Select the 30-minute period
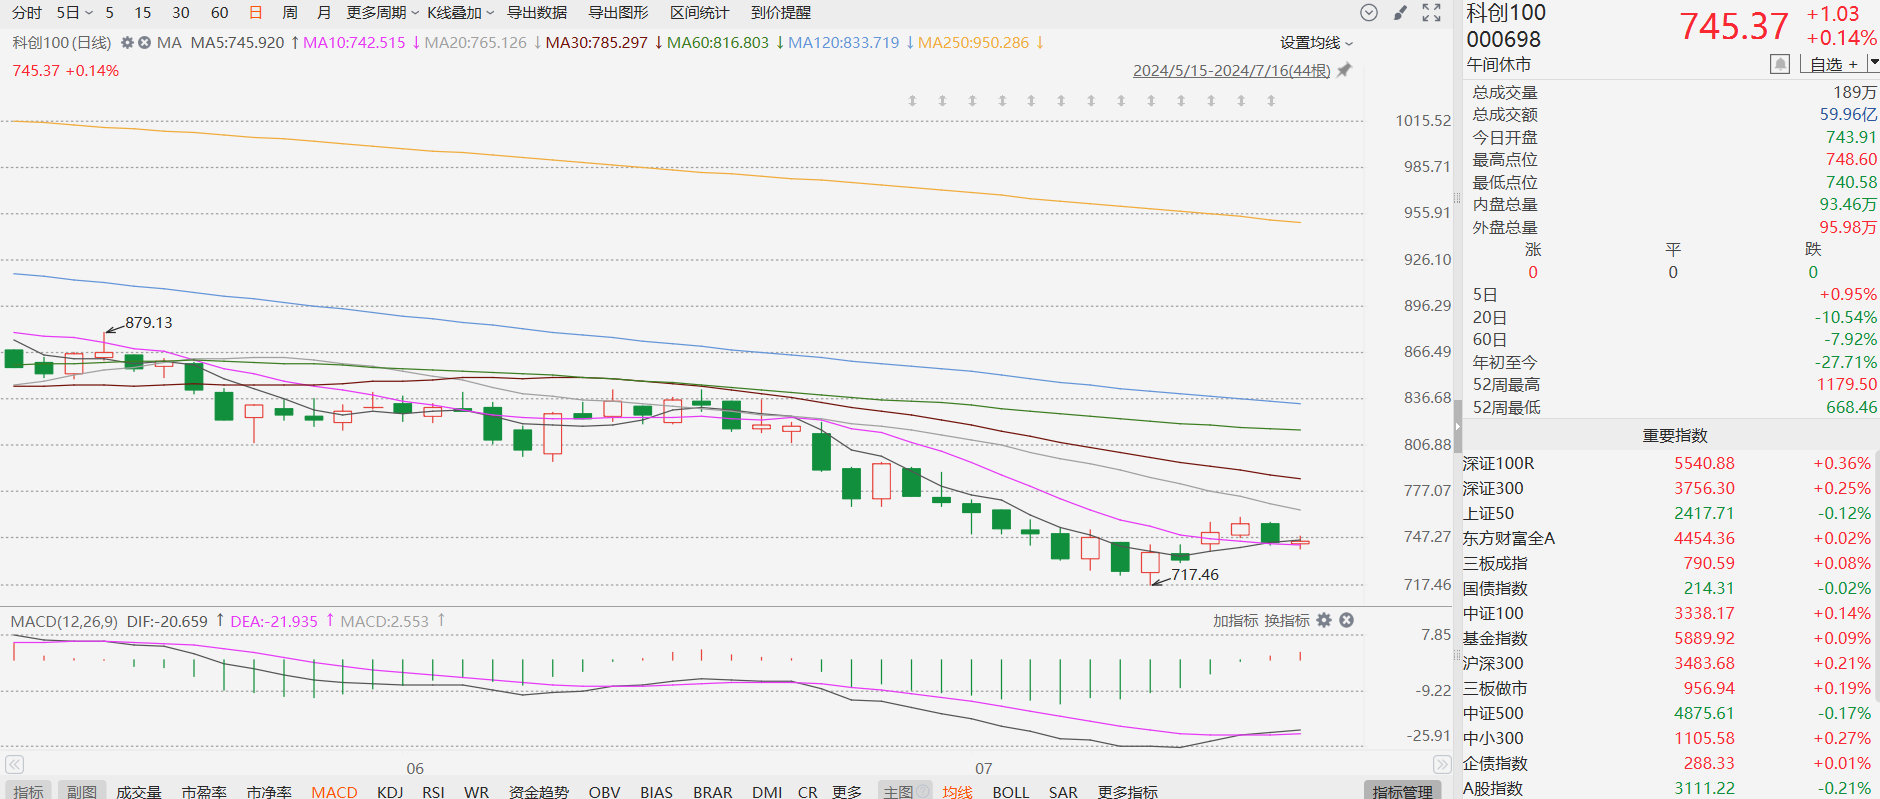This screenshot has width=1880, height=799. pyautogui.click(x=181, y=12)
